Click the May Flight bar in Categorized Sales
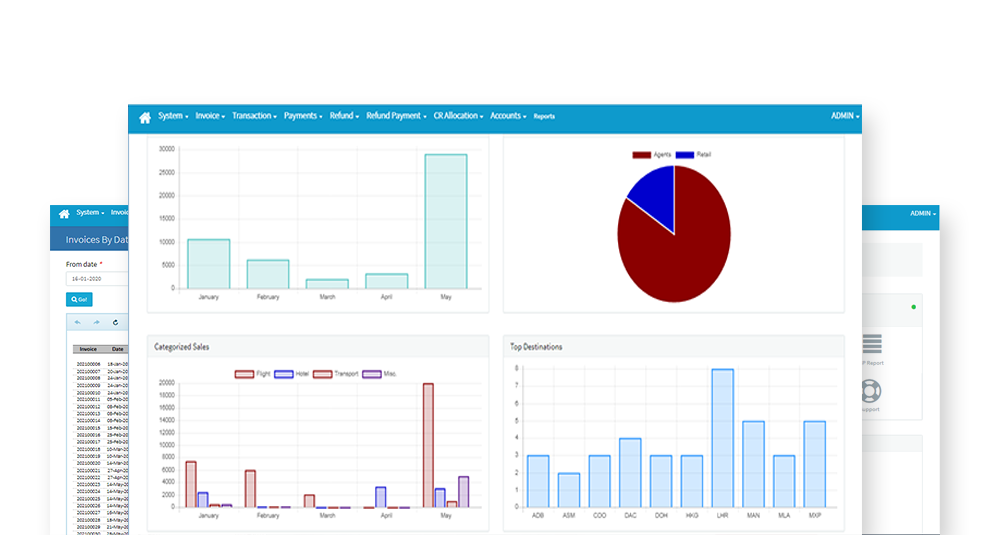This screenshot has width=990, height=535. point(428,445)
